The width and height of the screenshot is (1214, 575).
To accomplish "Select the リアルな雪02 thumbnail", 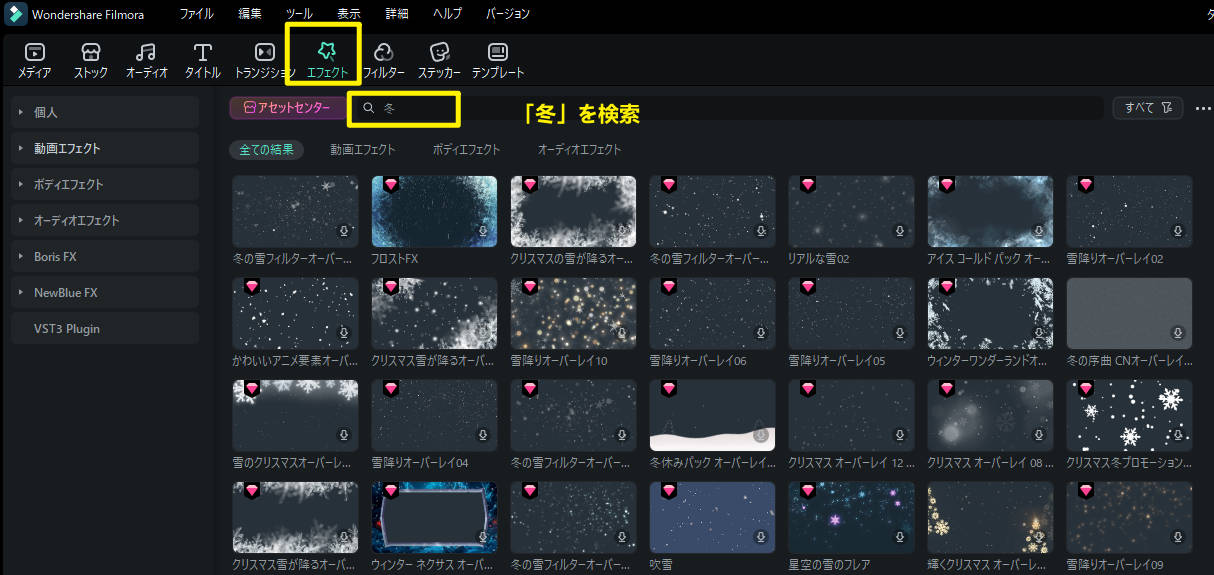I will (x=851, y=211).
